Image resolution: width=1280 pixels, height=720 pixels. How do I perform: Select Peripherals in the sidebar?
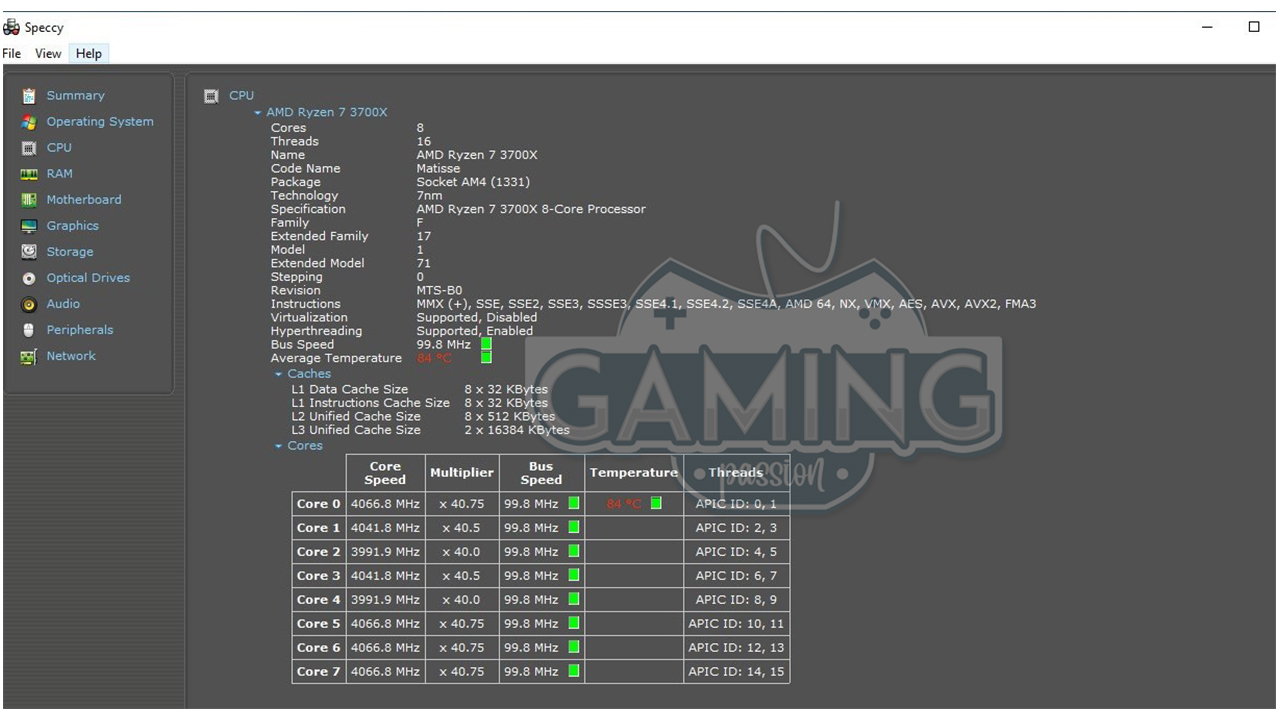80,330
